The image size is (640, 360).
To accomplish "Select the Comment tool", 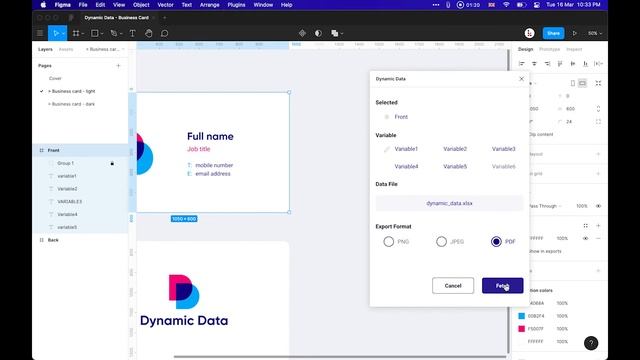I will (x=164, y=33).
